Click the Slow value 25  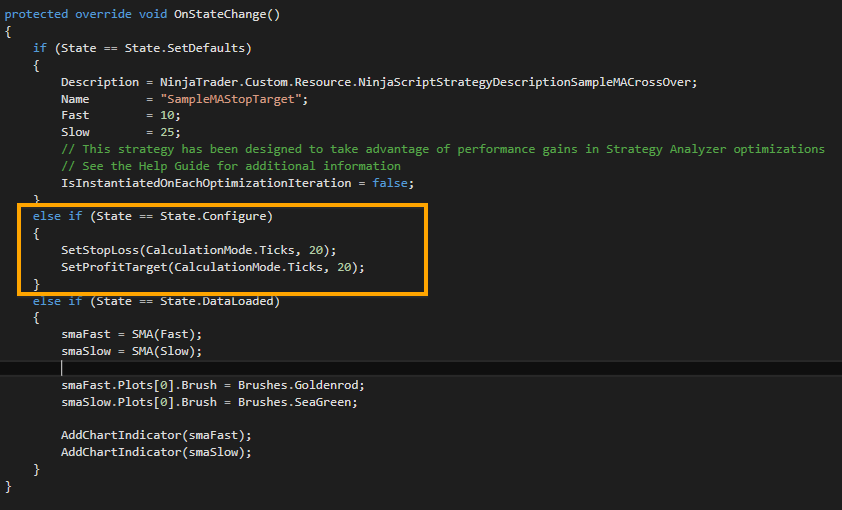click(167, 132)
